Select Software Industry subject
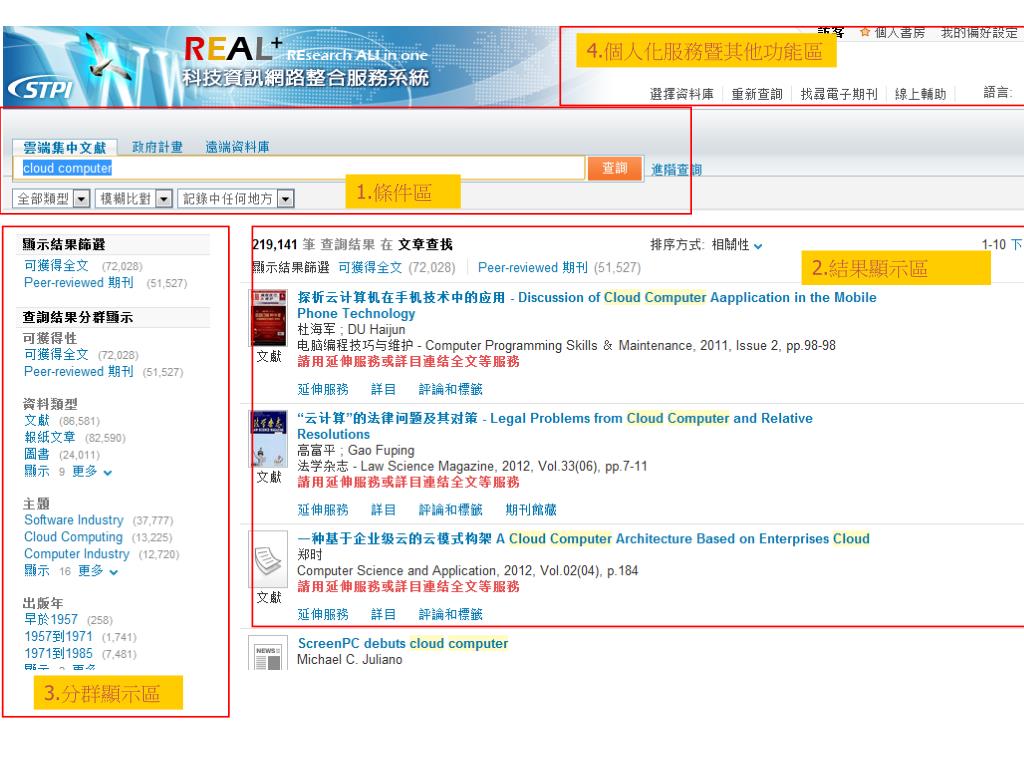Image resolution: width=1024 pixels, height=768 pixels. pos(74,520)
